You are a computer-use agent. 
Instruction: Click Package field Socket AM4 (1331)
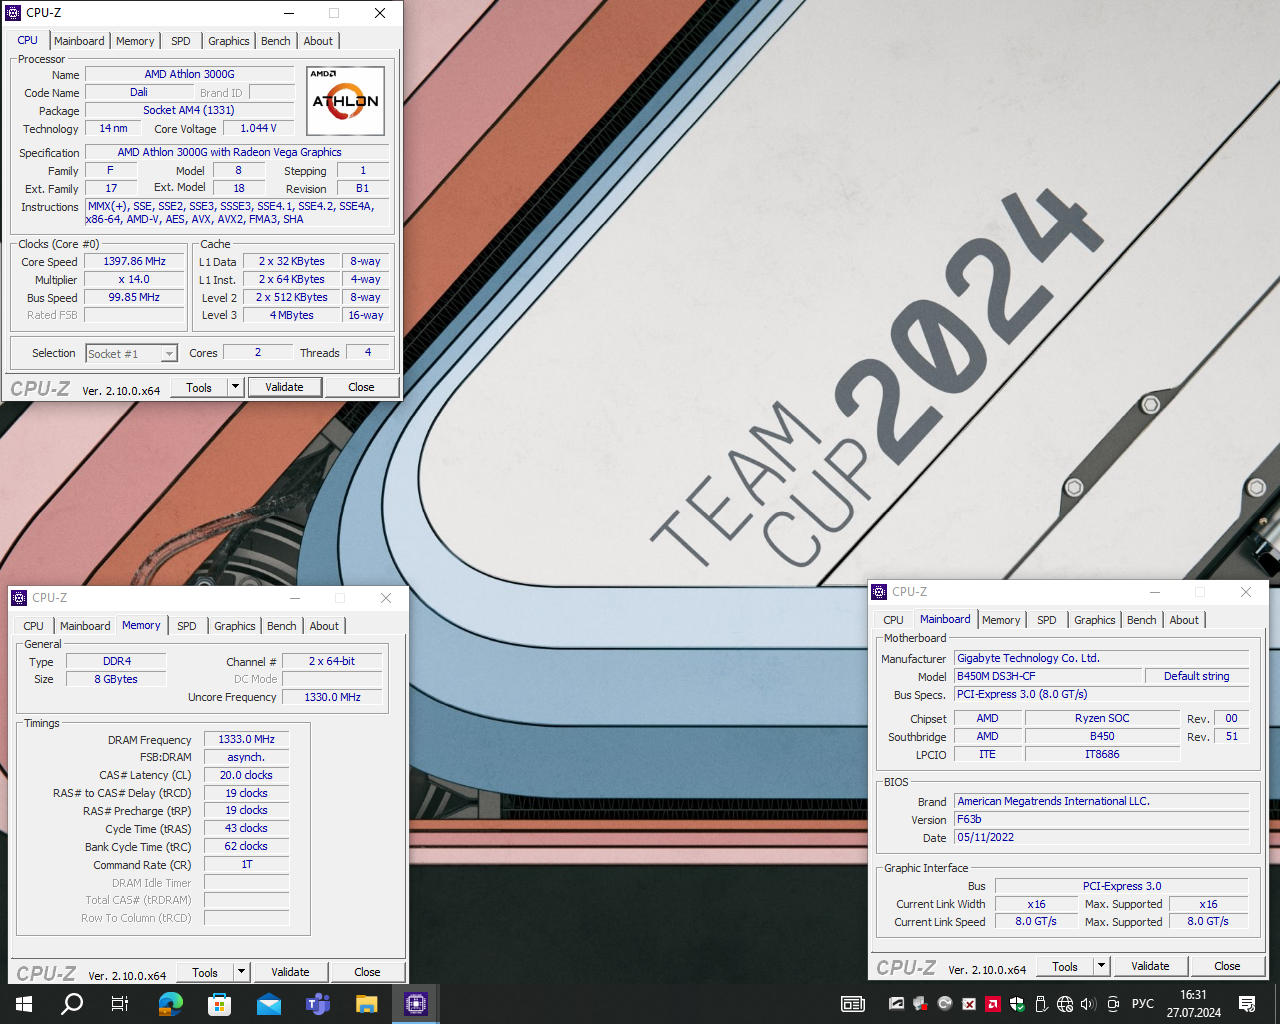click(x=189, y=110)
